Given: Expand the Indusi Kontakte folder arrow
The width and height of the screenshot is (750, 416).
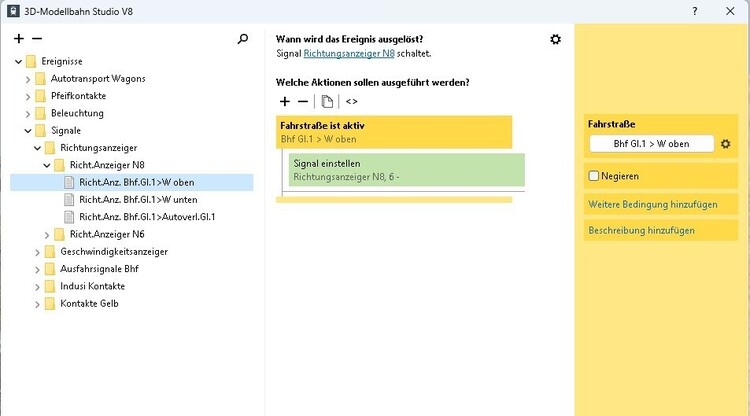Looking at the screenshot, I should [x=37, y=287].
